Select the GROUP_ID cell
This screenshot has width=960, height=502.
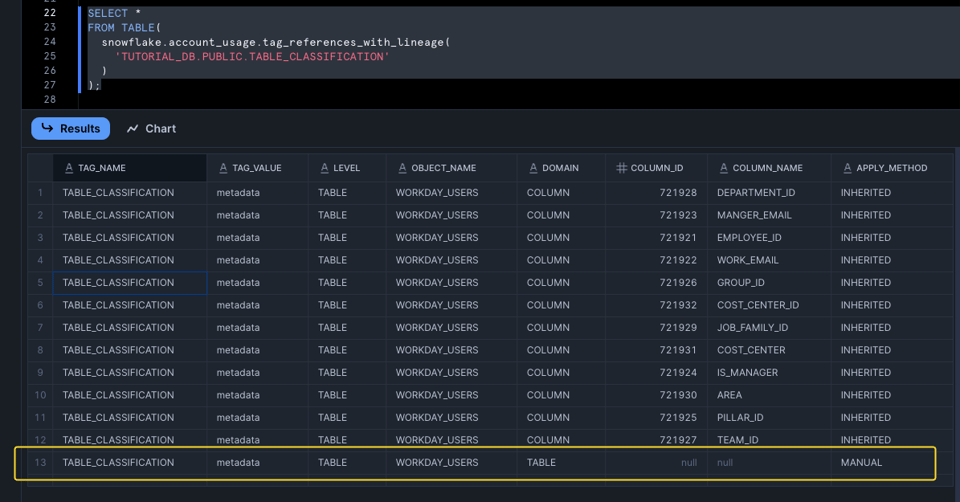pyautogui.click(x=769, y=282)
